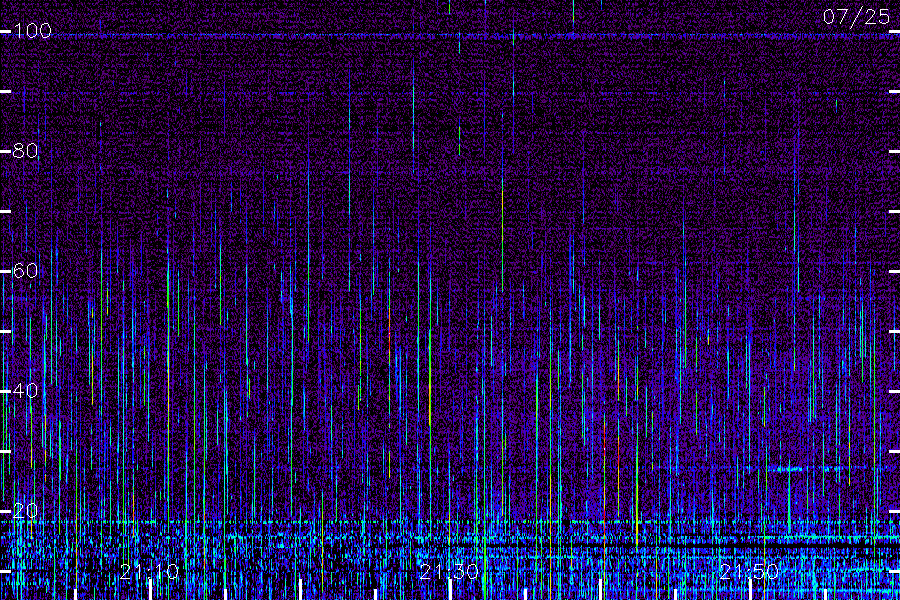Click the 21:10 time label
The height and width of the screenshot is (600, 900).
coord(150,571)
